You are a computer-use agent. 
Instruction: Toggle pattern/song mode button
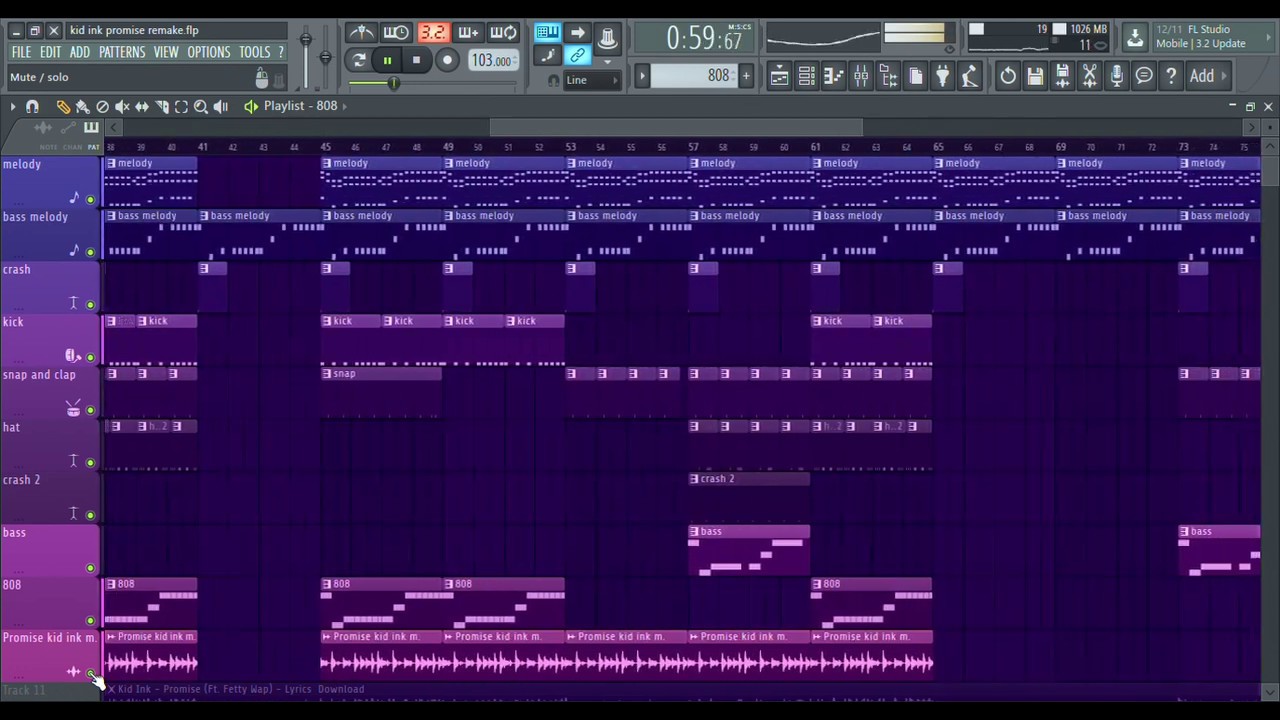pyautogui.click(x=359, y=60)
